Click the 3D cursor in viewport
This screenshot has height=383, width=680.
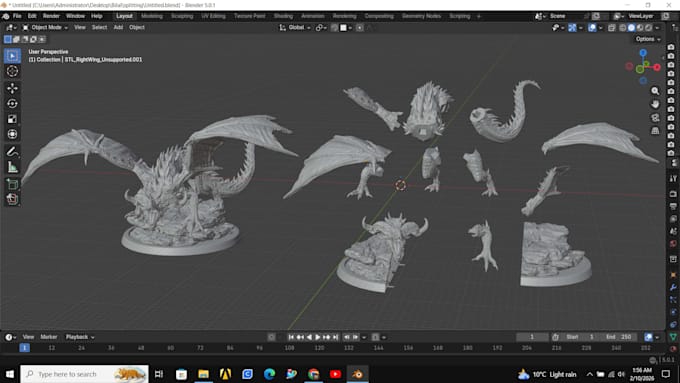401,185
